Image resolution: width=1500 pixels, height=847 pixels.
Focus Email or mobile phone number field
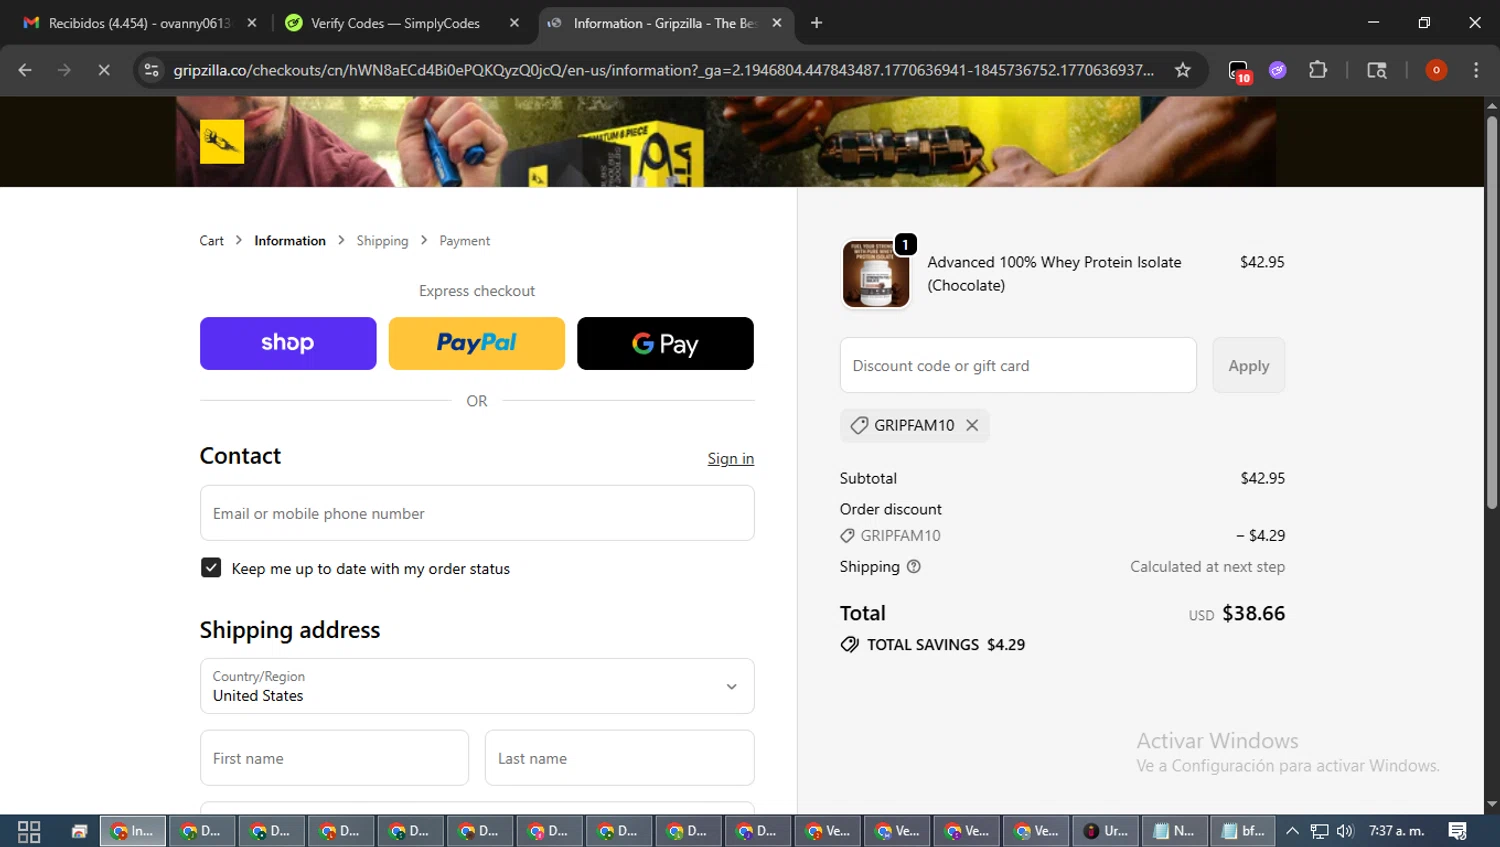(477, 513)
